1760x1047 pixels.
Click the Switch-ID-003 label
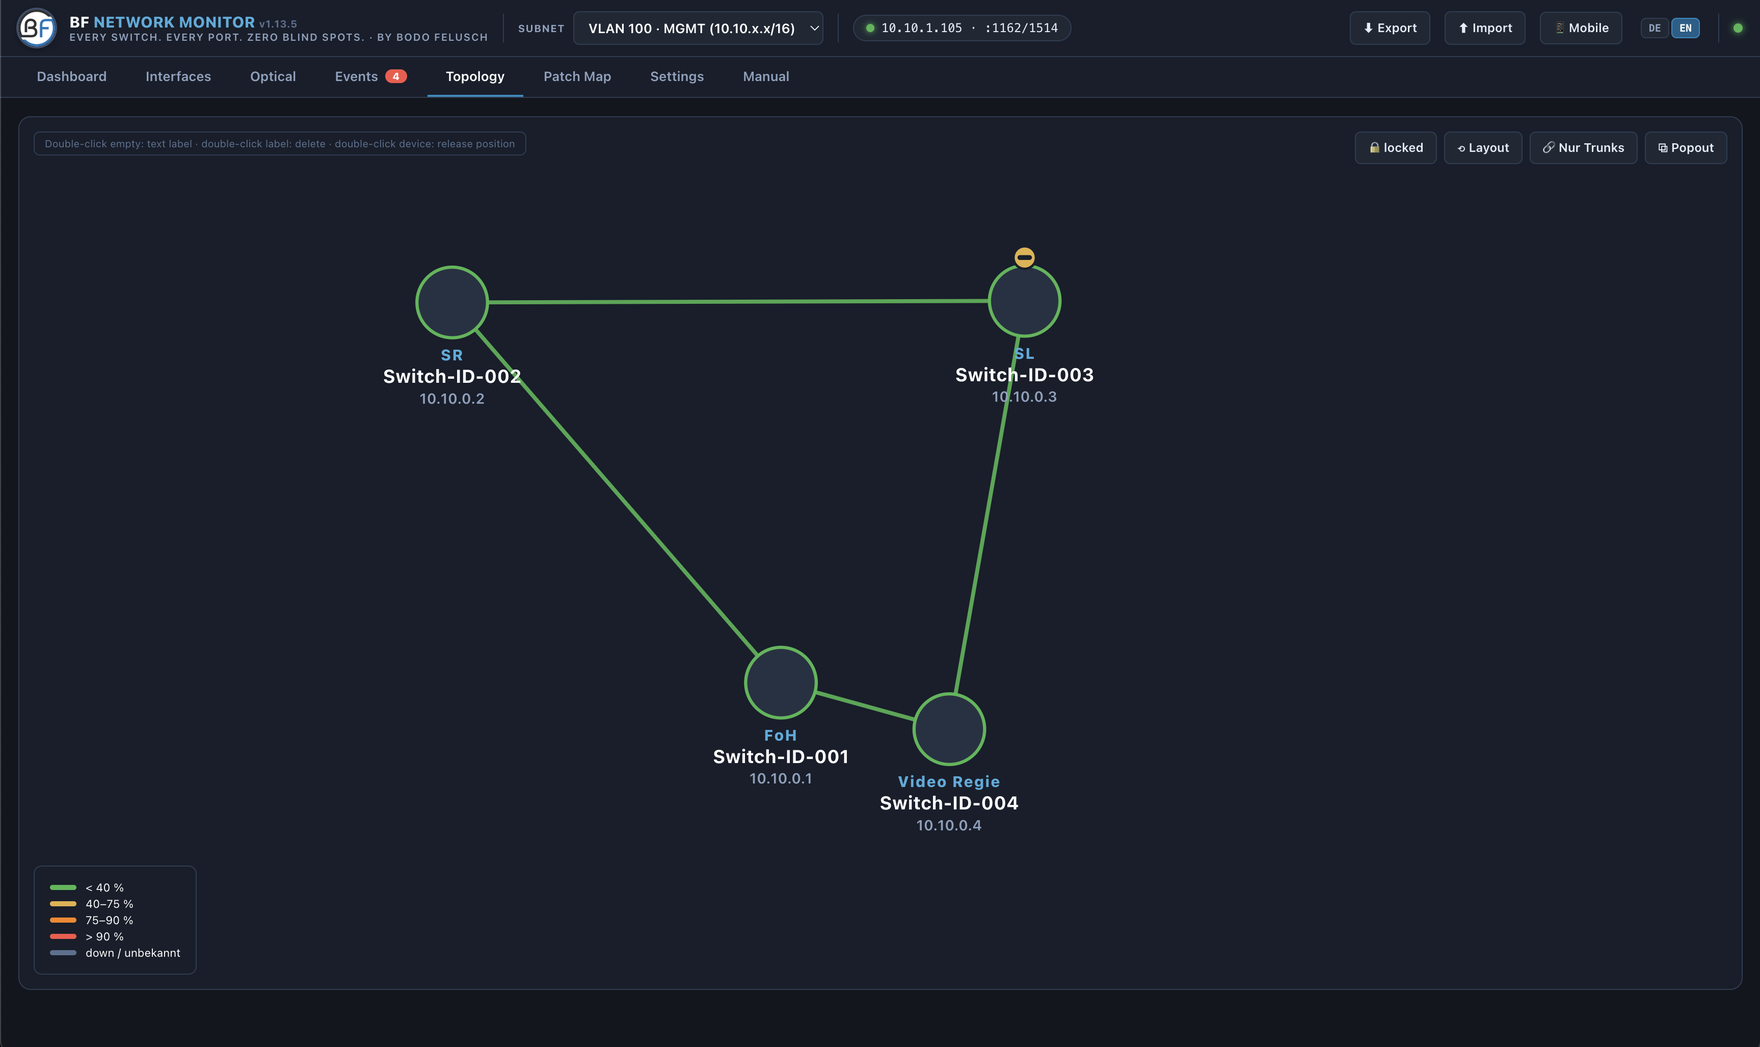pyautogui.click(x=1024, y=375)
